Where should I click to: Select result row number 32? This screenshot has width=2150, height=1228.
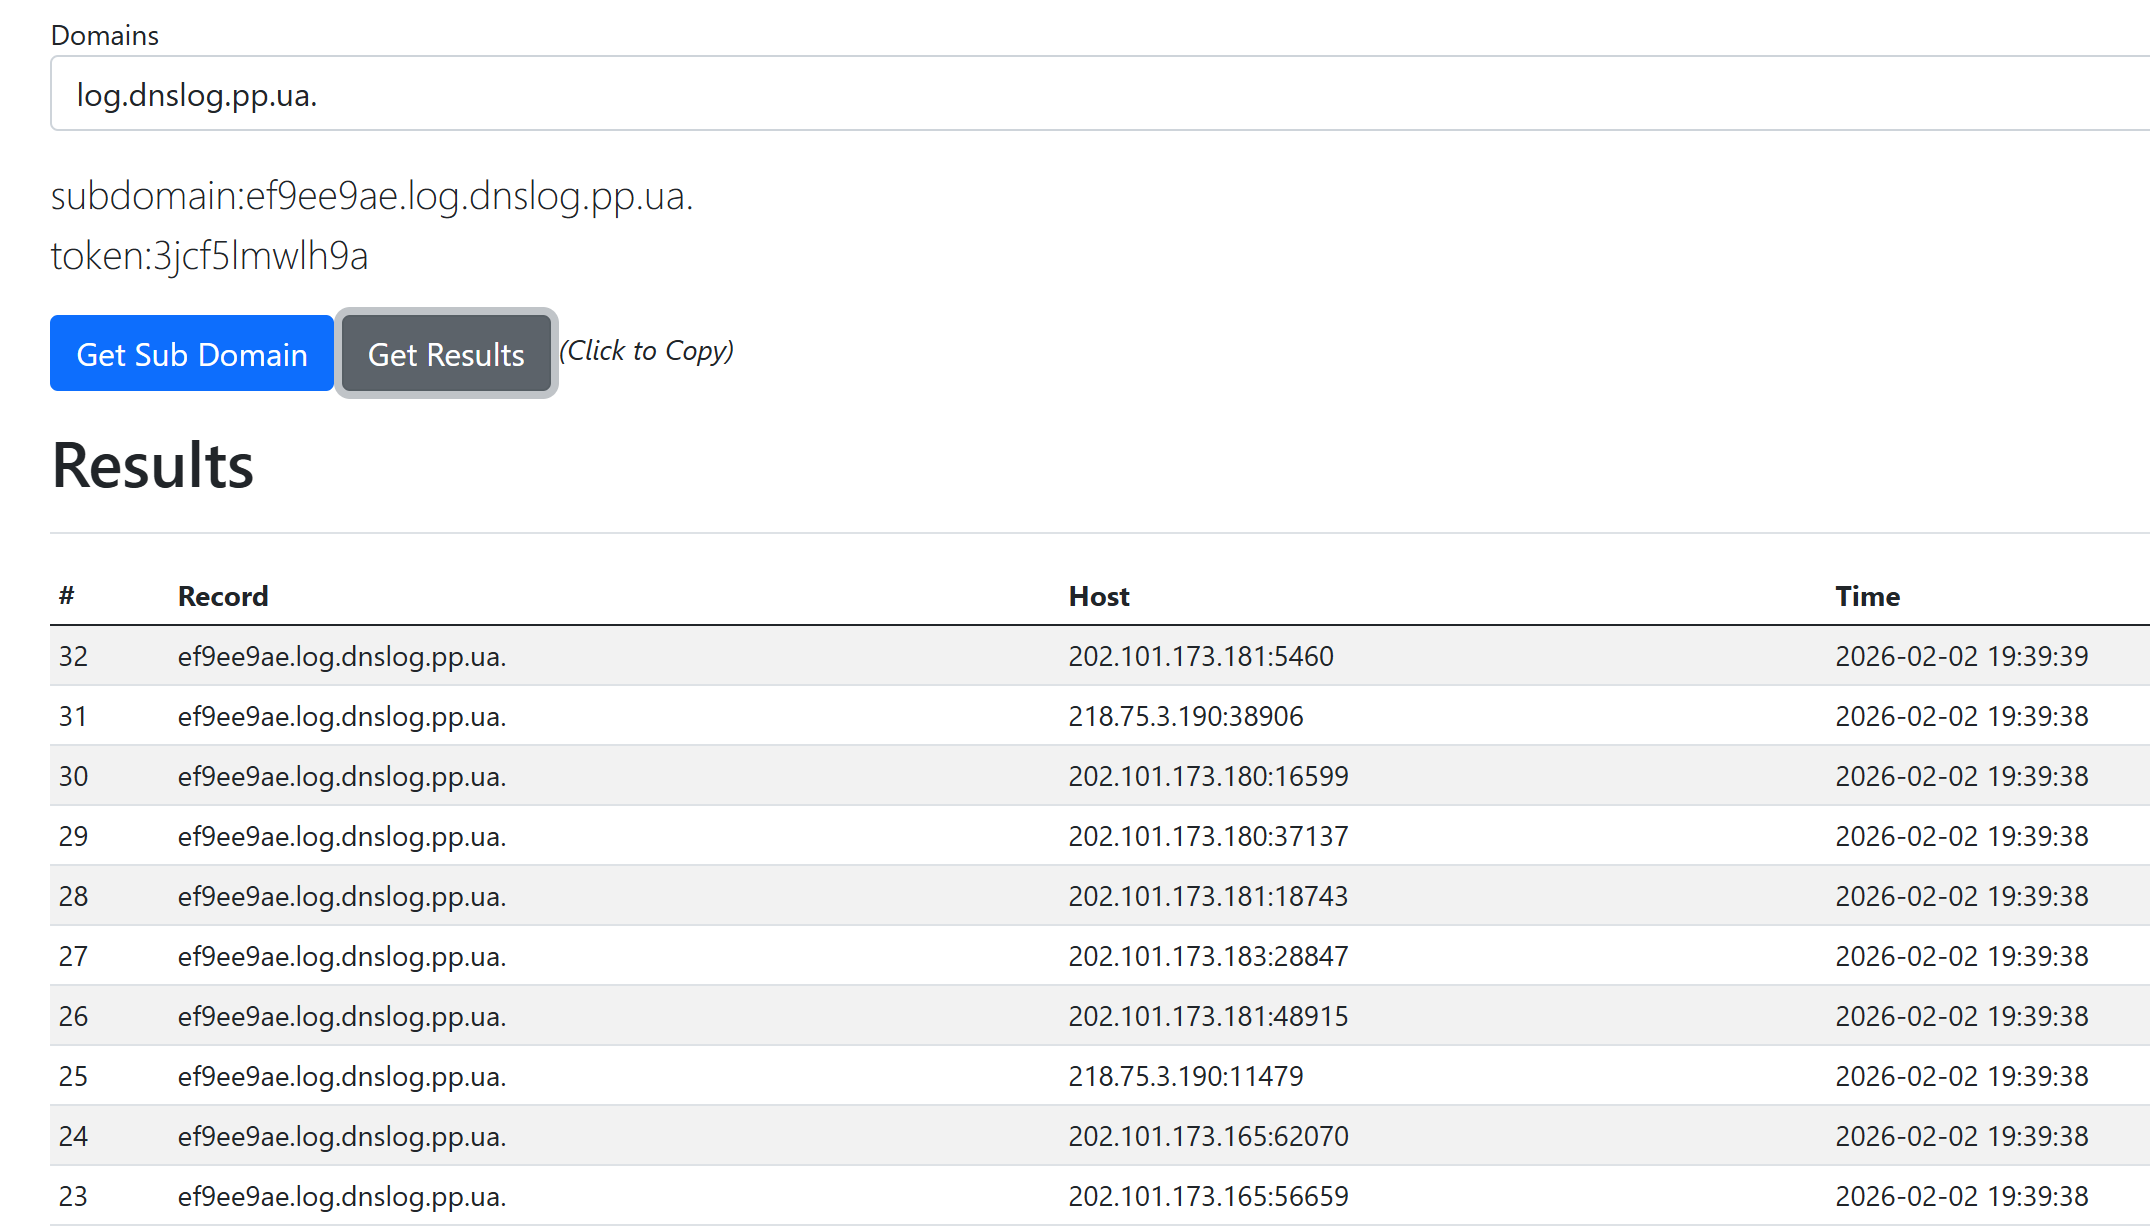coord(73,656)
